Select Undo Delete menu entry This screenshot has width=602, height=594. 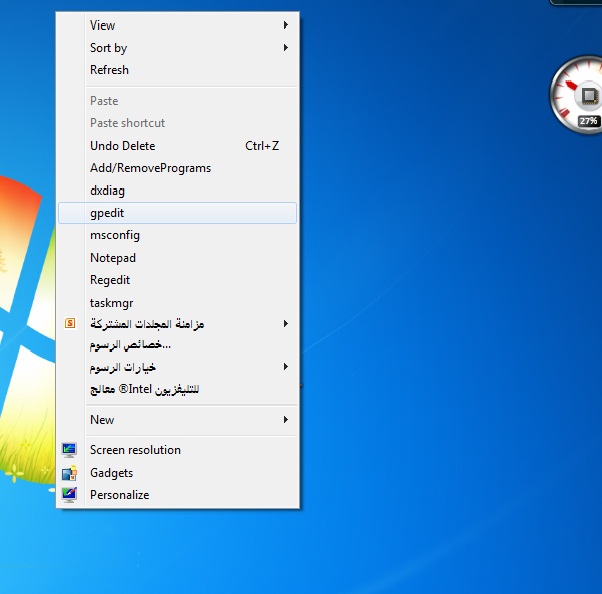177,146
